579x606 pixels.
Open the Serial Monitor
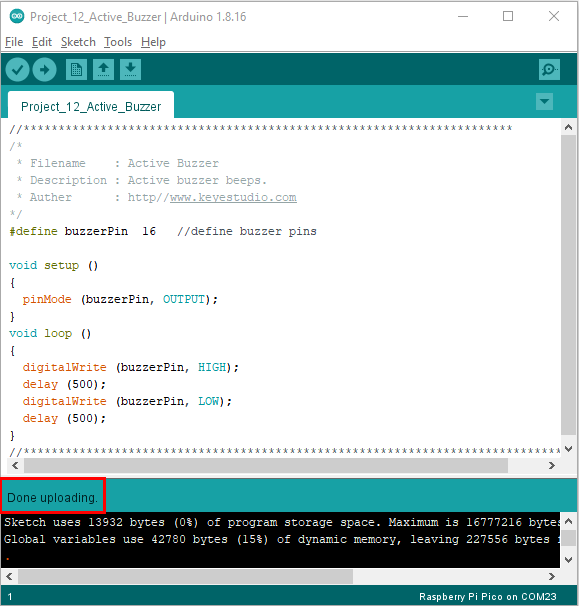[x=549, y=70]
